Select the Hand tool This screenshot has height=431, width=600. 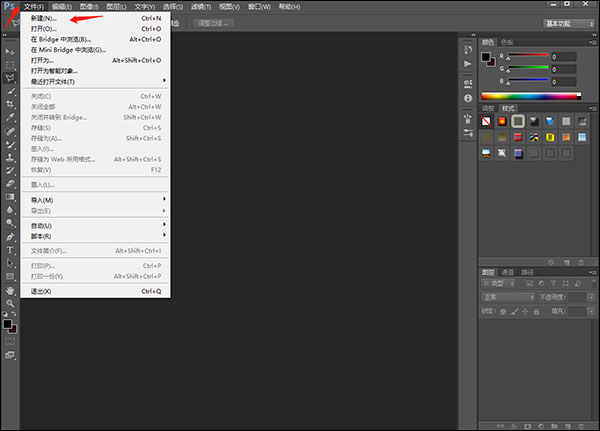10,289
